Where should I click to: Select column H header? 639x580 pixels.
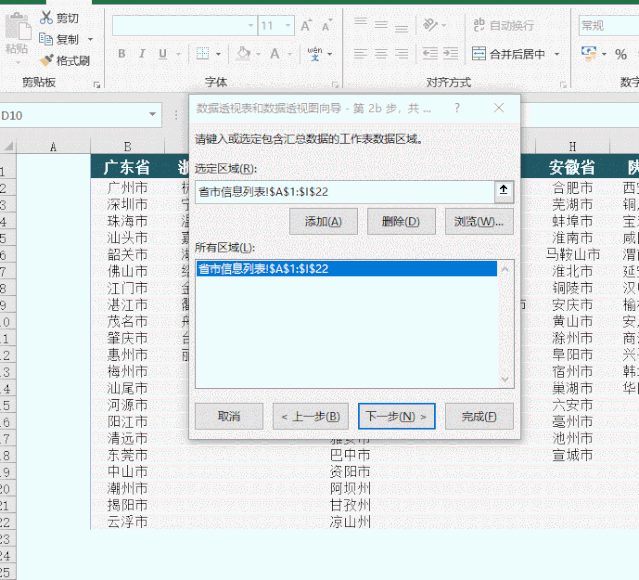[x=573, y=146]
